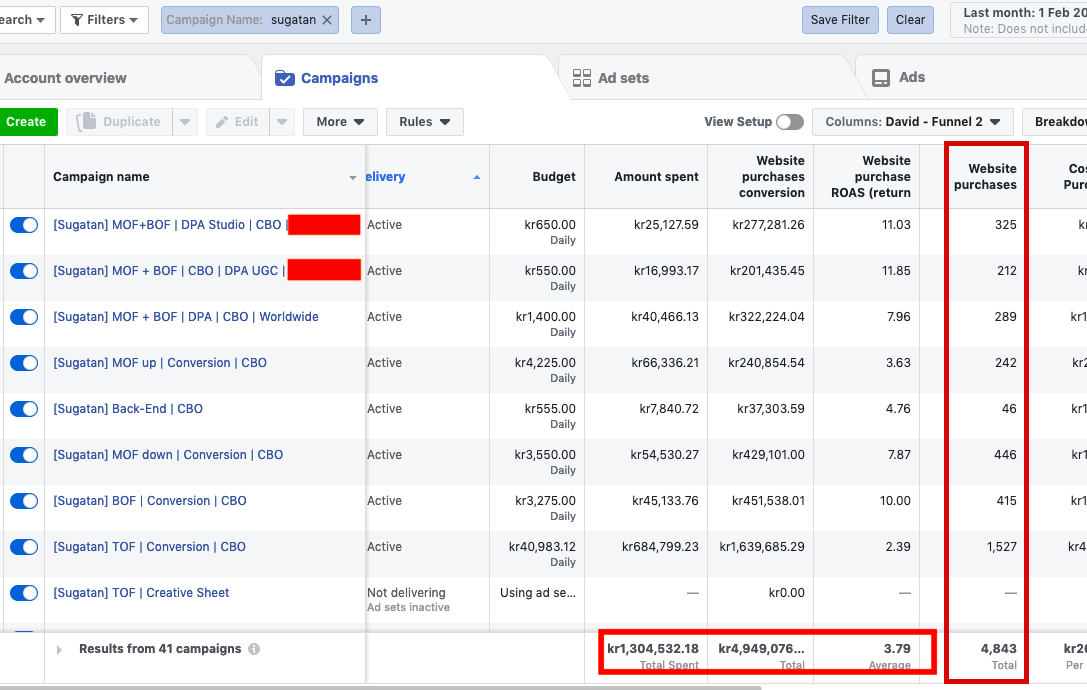The width and height of the screenshot is (1087, 690).
Task: Open the TOF Conversion CBO campaign
Action: coord(150,546)
